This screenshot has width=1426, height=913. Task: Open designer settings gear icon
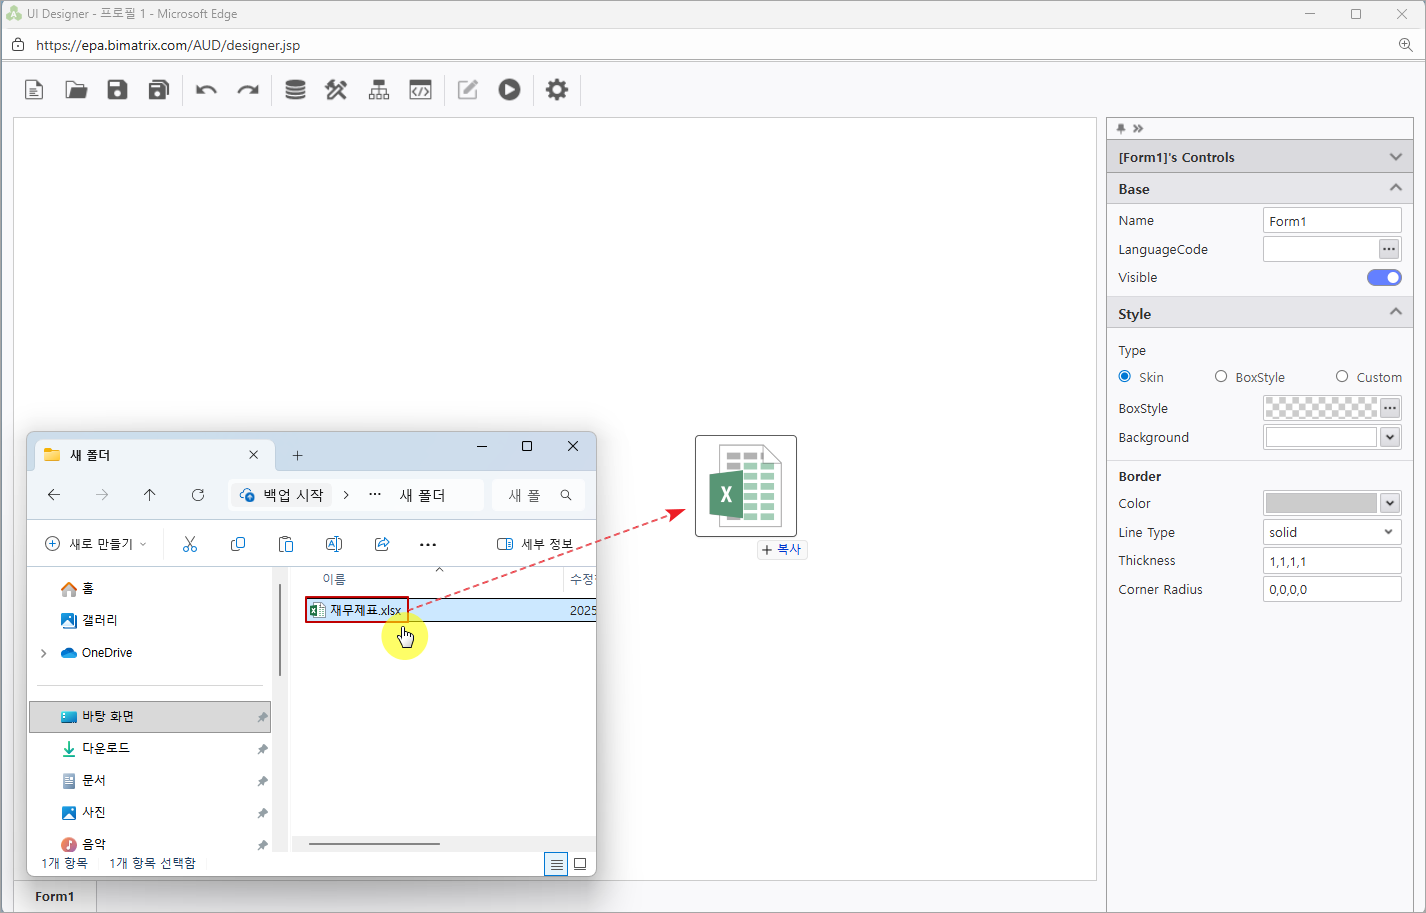click(556, 90)
